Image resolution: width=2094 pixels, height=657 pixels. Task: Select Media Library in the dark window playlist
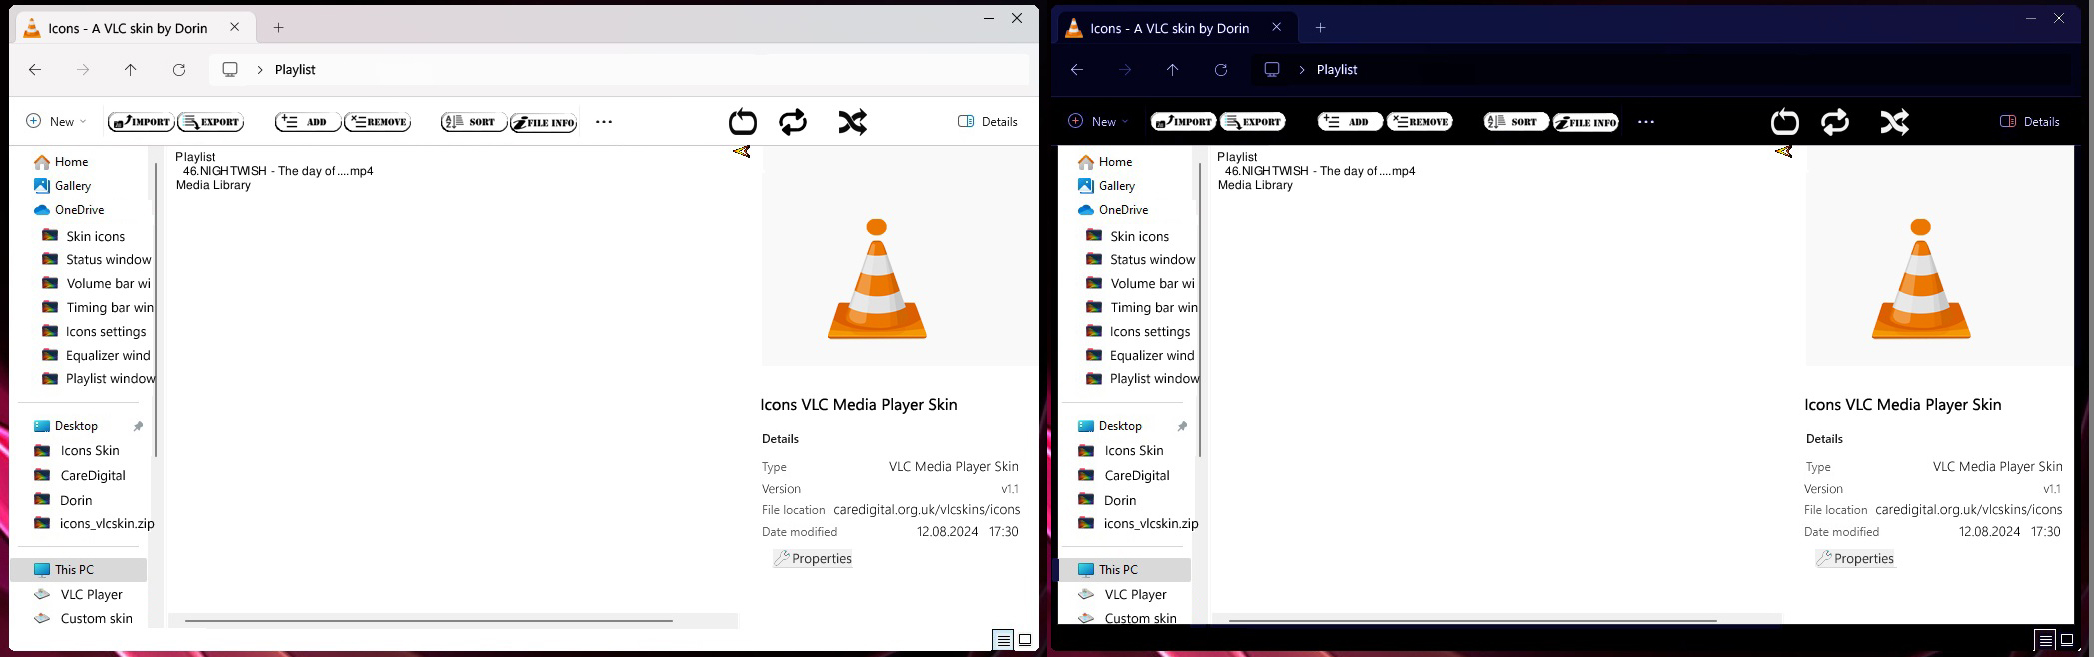[x=1255, y=185]
